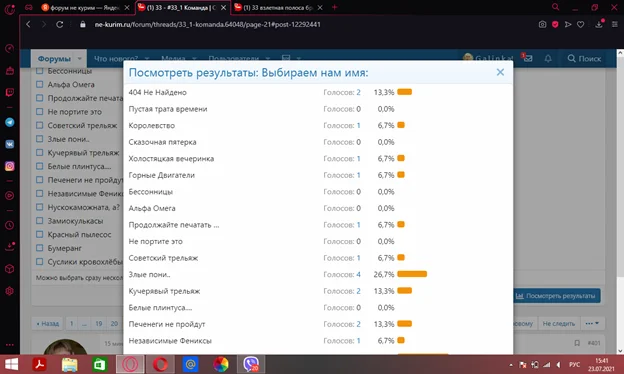The height and width of the screenshot is (374, 624).
Task: Go to the Назад pagination link
Action: [48, 323]
